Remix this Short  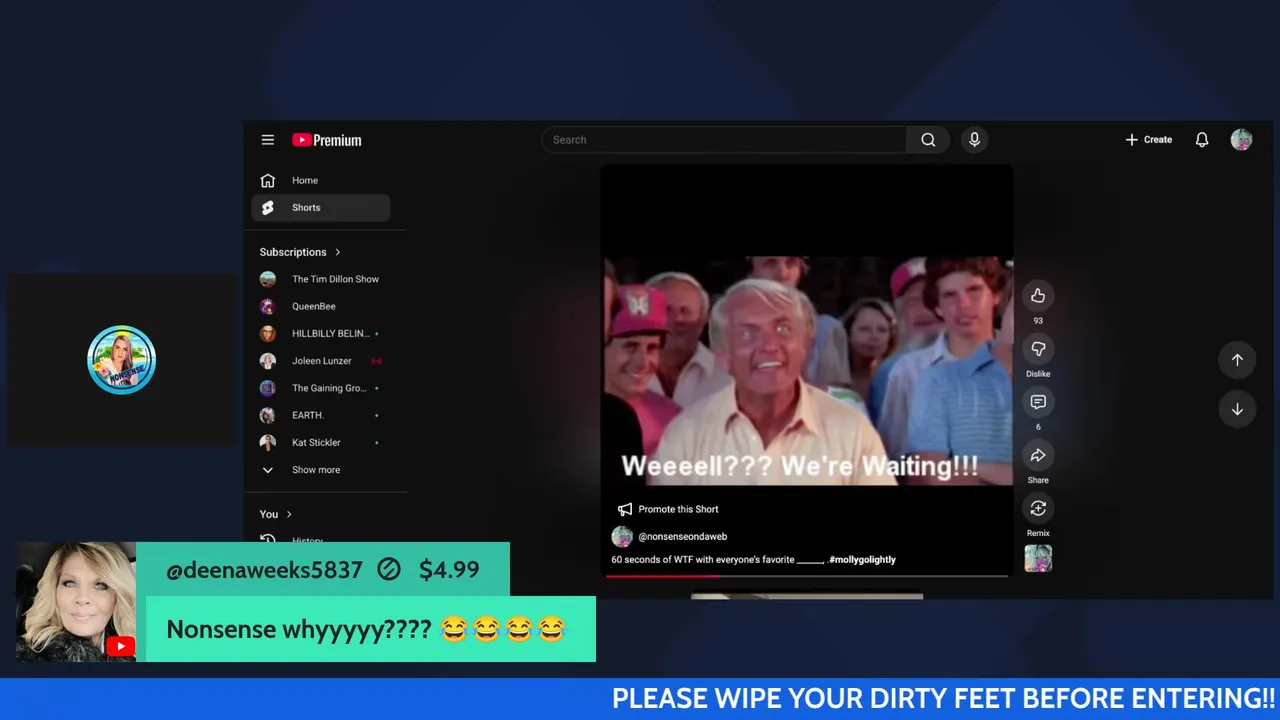1038,508
